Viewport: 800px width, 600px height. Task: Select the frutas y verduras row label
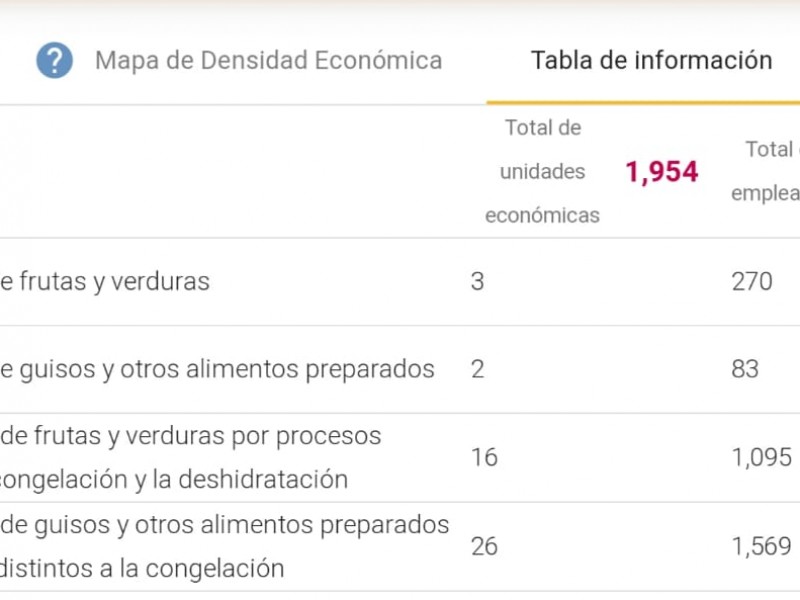(105, 282)
